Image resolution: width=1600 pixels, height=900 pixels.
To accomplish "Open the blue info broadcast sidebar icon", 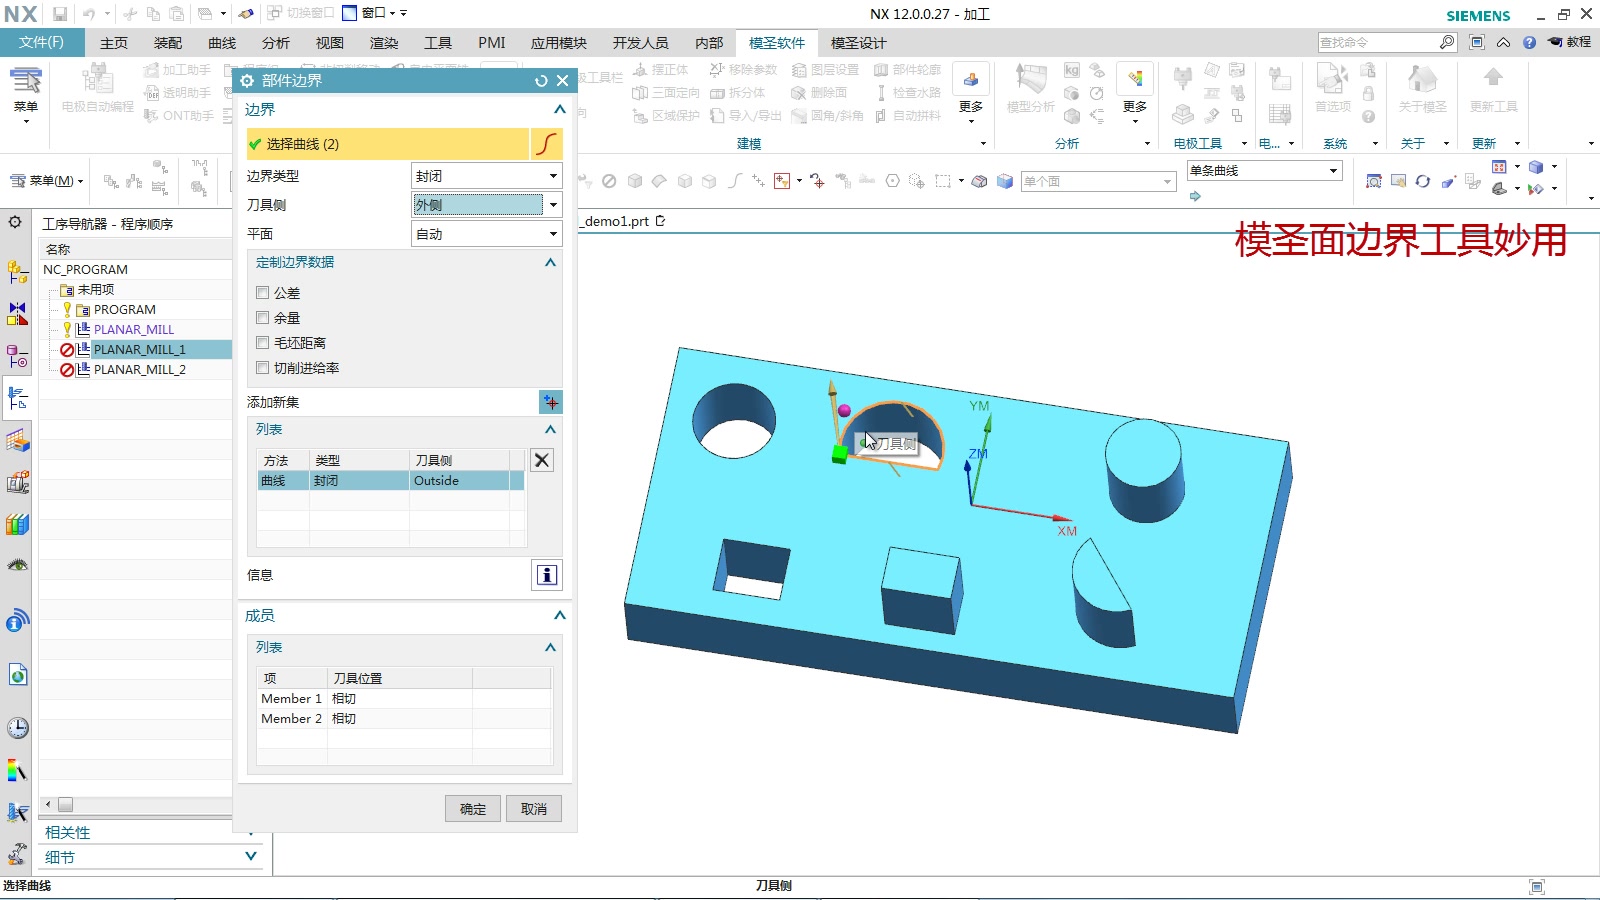I will pos(17,621).
